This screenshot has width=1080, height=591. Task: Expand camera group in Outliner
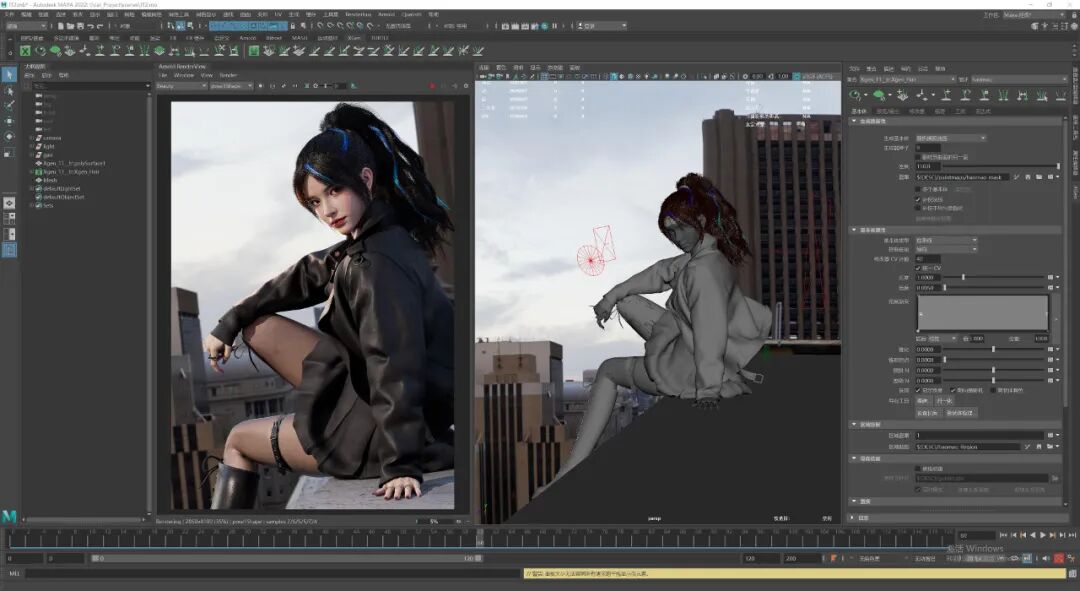click(x=32, y=138)
